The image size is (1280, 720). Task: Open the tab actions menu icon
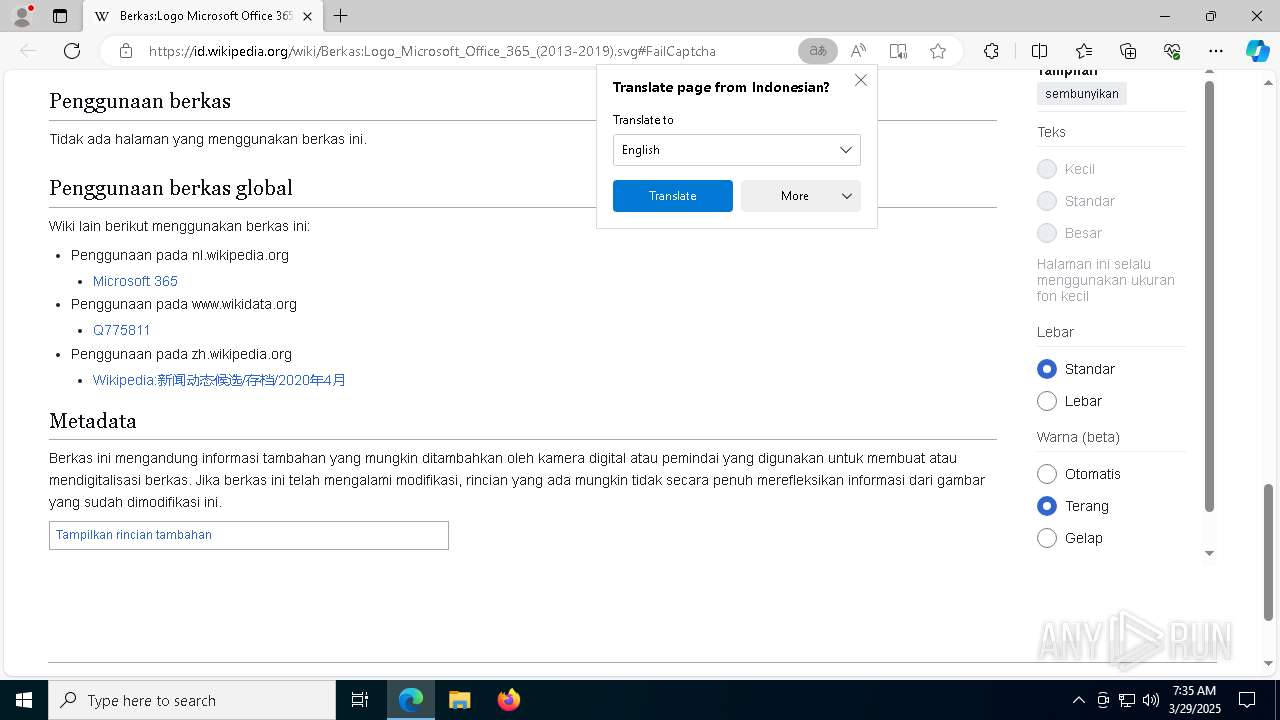coord(60,16)
